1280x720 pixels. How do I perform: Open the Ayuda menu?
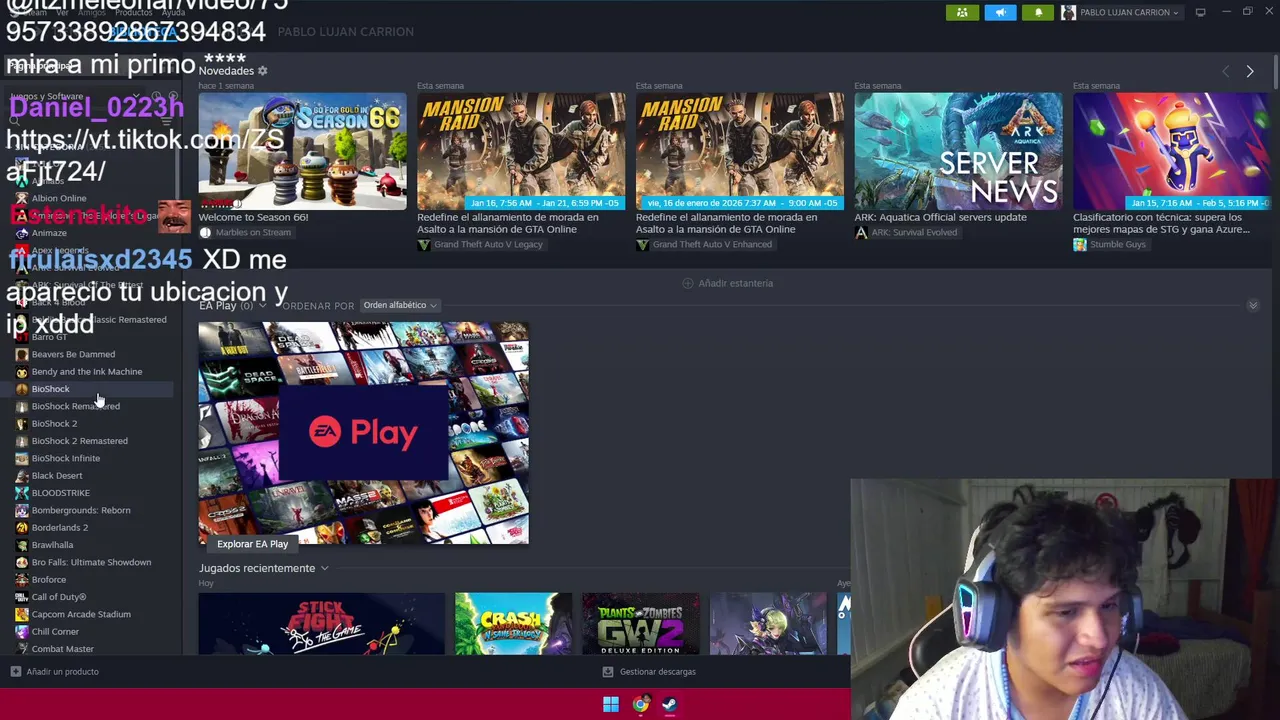(173, 12)
